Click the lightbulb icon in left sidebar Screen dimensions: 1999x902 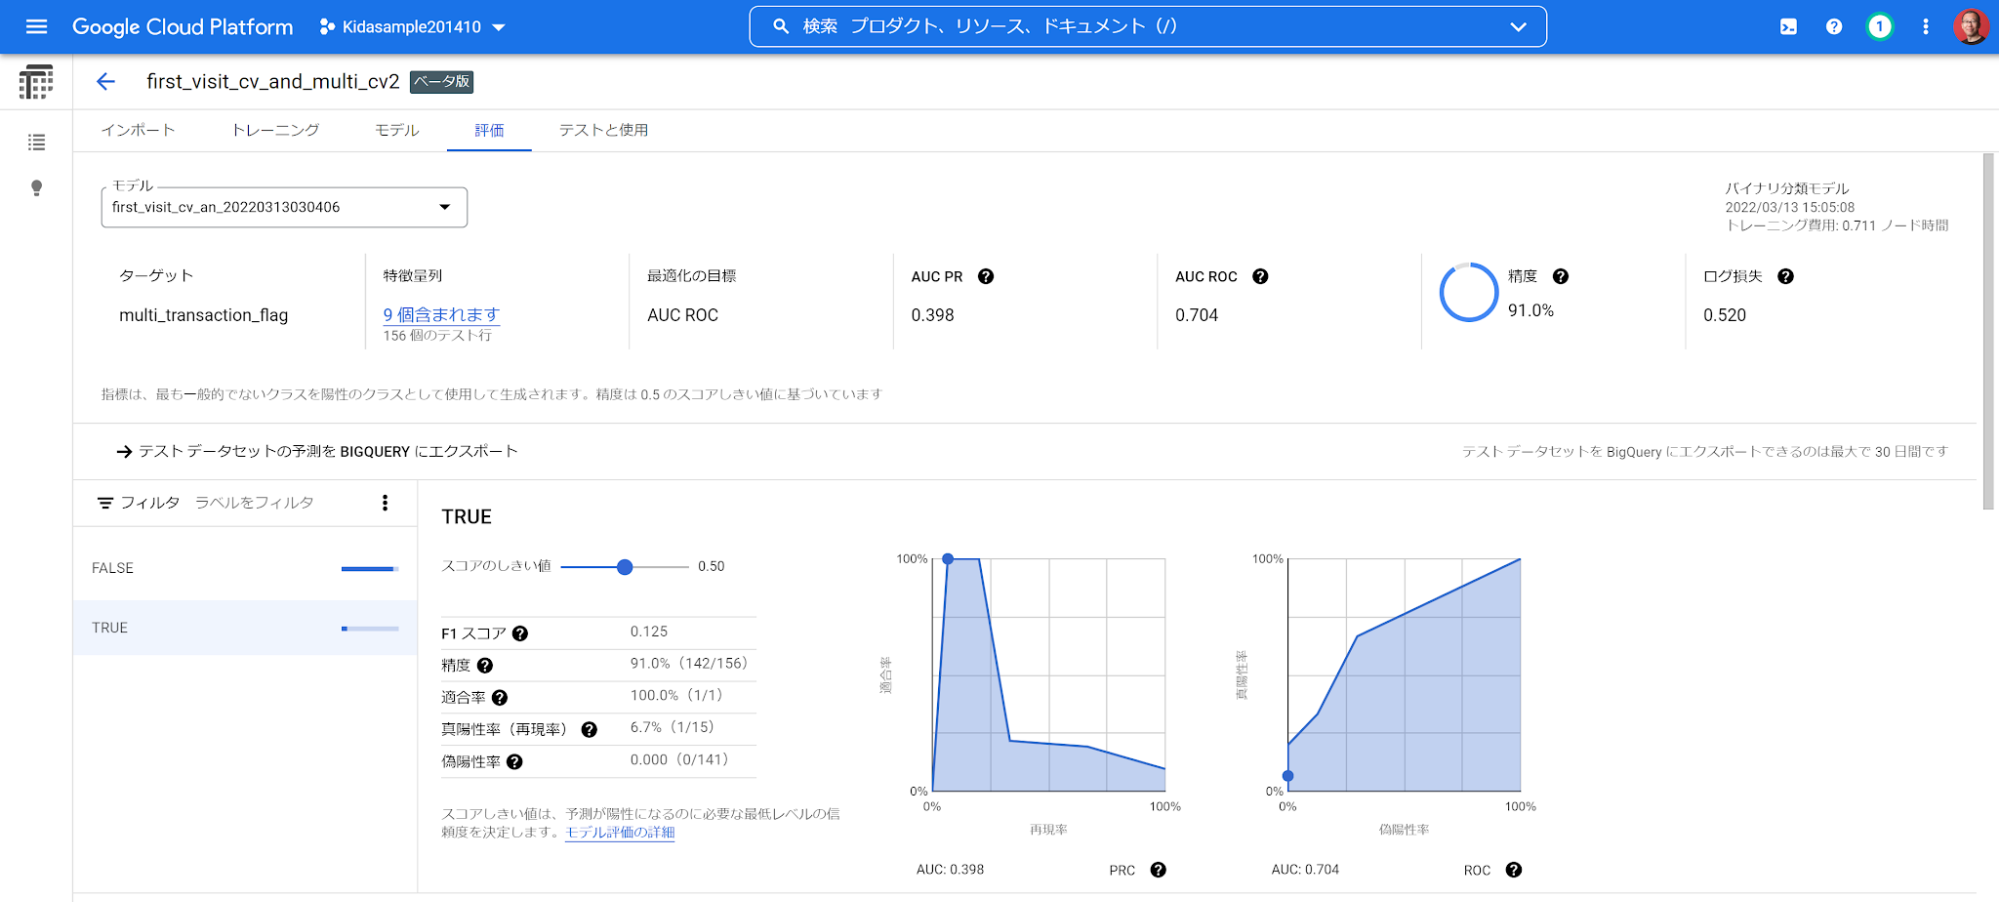(x=36, y=188)
